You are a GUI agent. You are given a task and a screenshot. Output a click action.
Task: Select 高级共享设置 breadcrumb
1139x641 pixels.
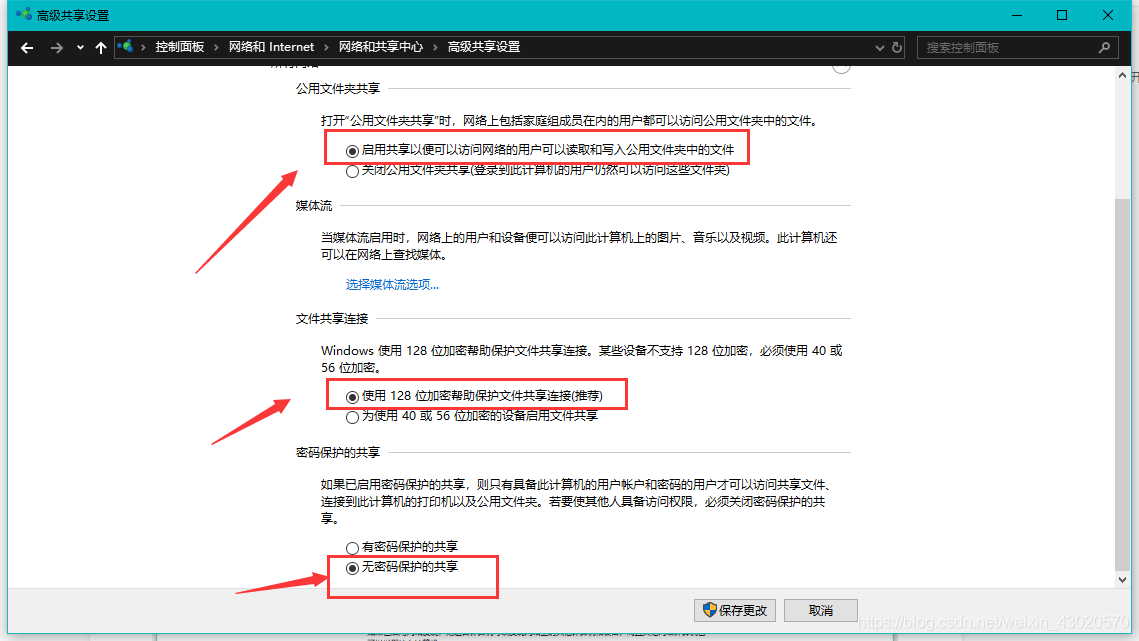(484, 47)
